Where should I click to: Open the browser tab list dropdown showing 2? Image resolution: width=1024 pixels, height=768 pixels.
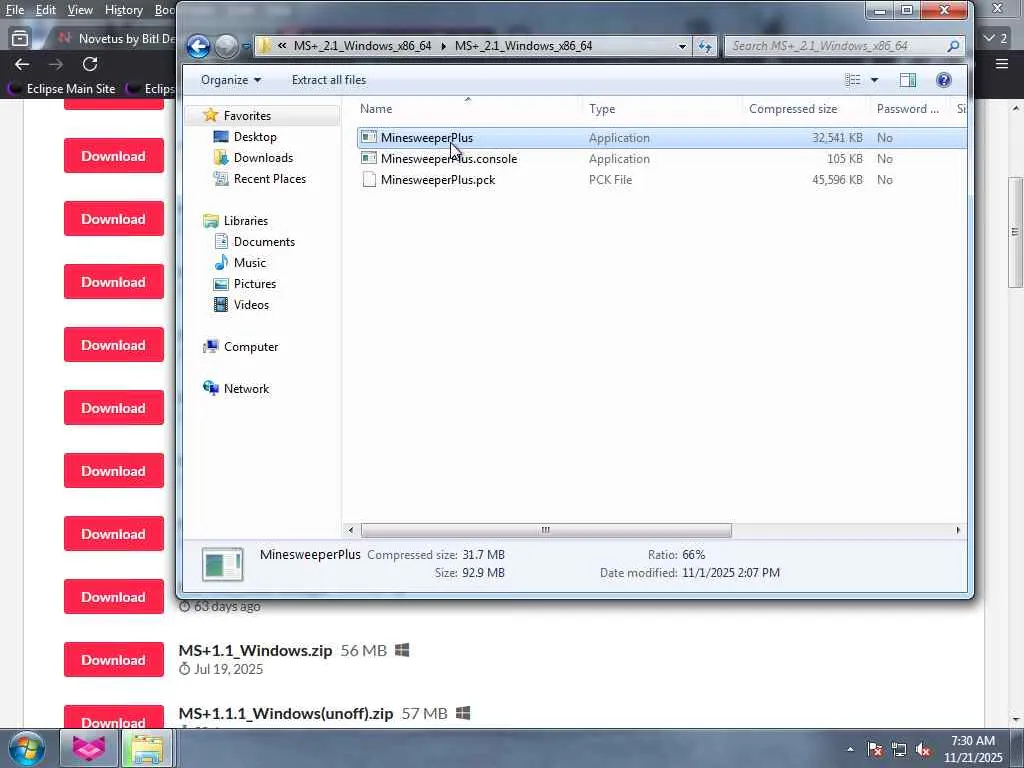(996, 38)
